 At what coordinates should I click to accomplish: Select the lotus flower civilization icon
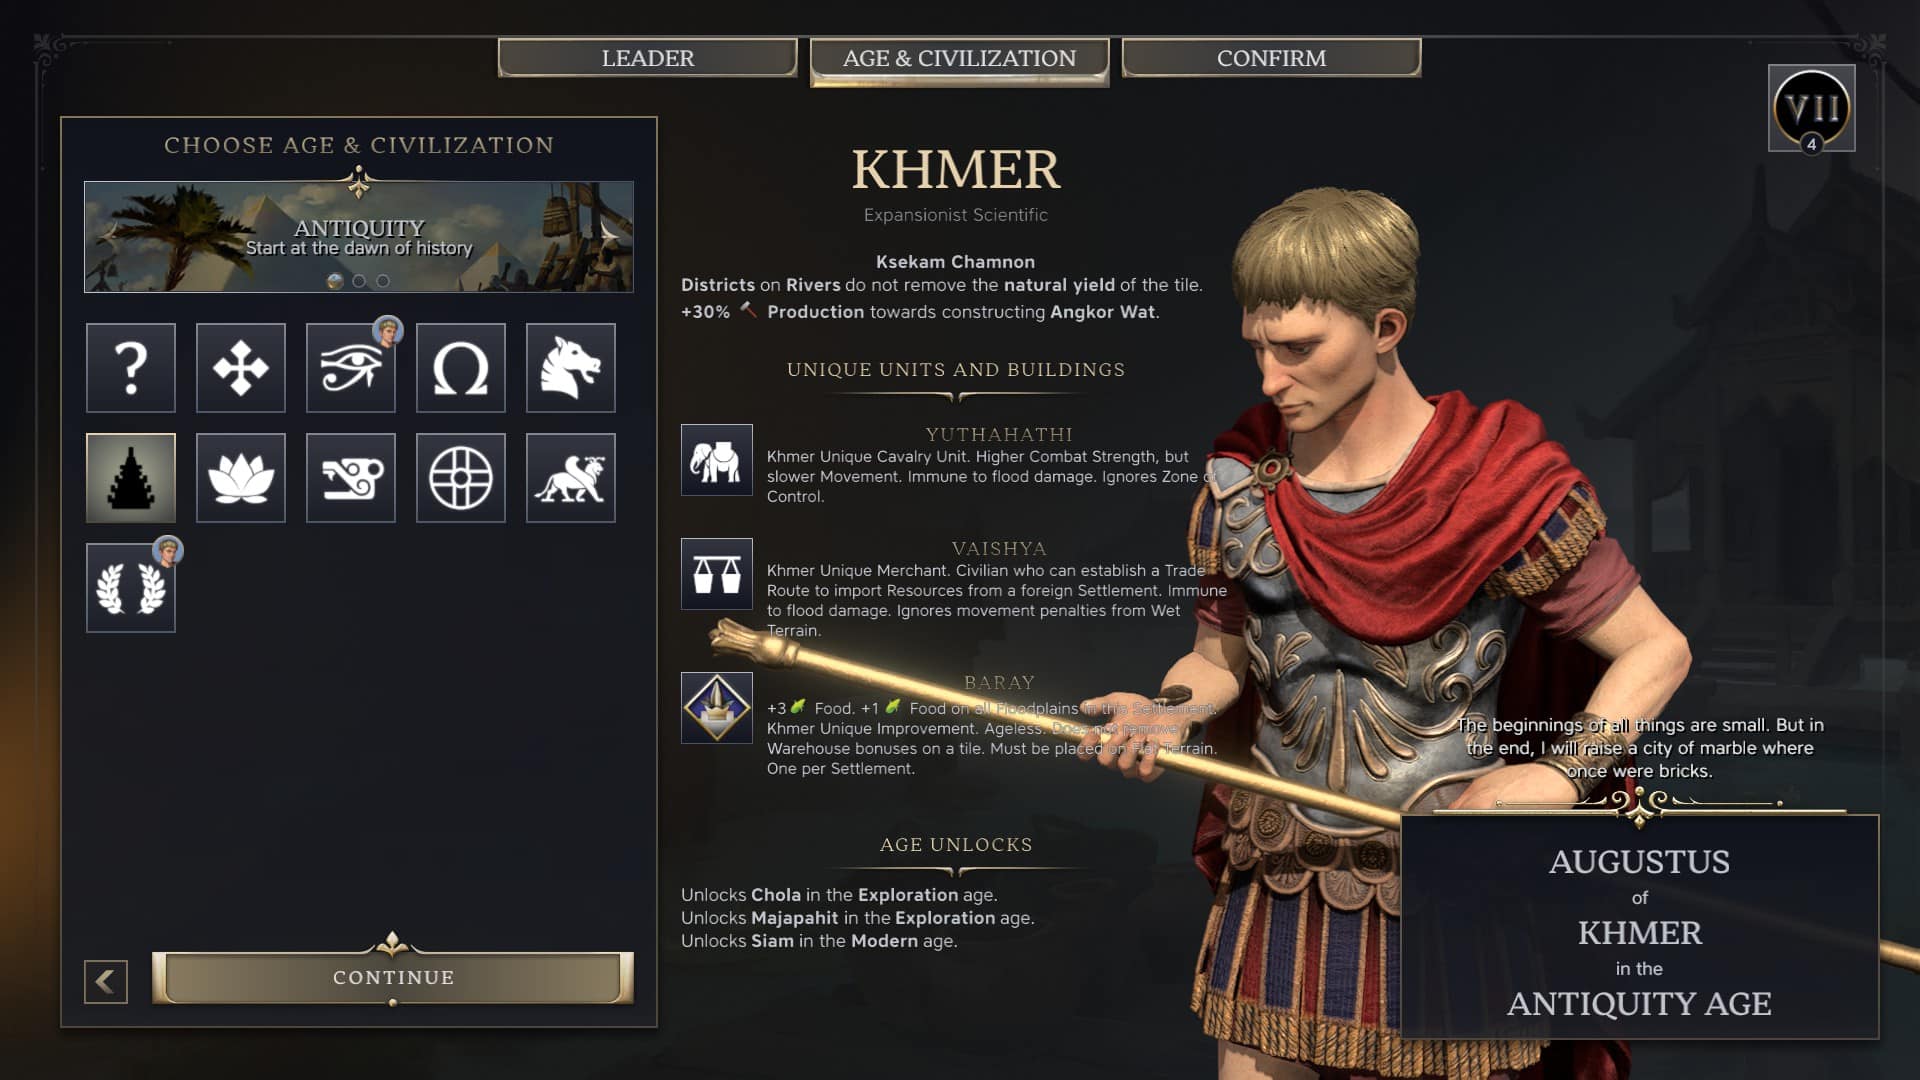[x=241, y=478]
